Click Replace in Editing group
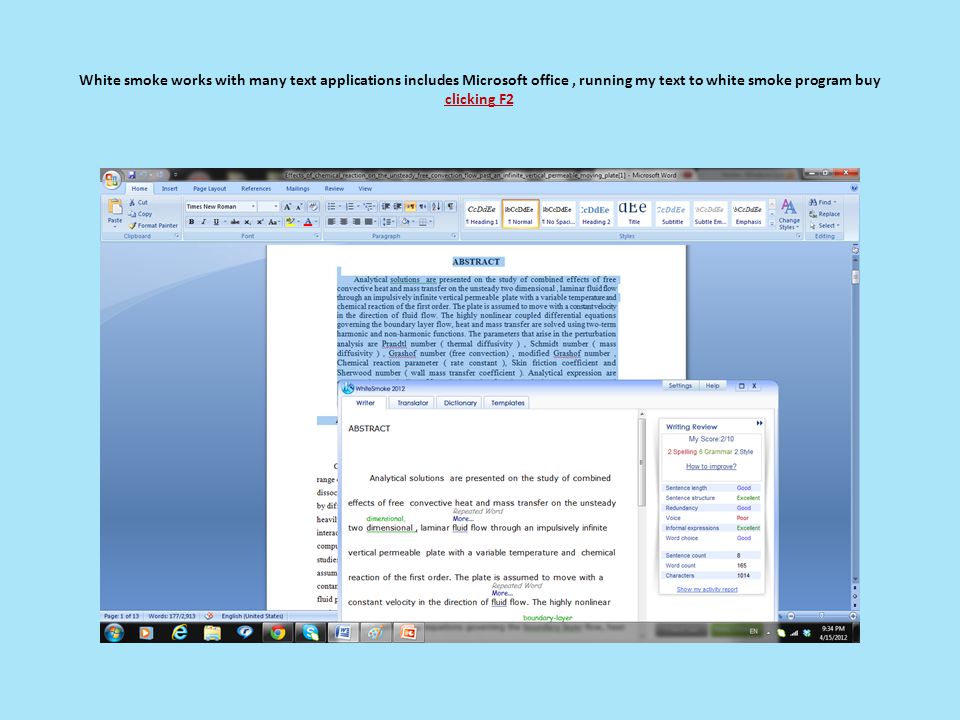960x720 pixels. pyautogui.click(x=824, y=214)
